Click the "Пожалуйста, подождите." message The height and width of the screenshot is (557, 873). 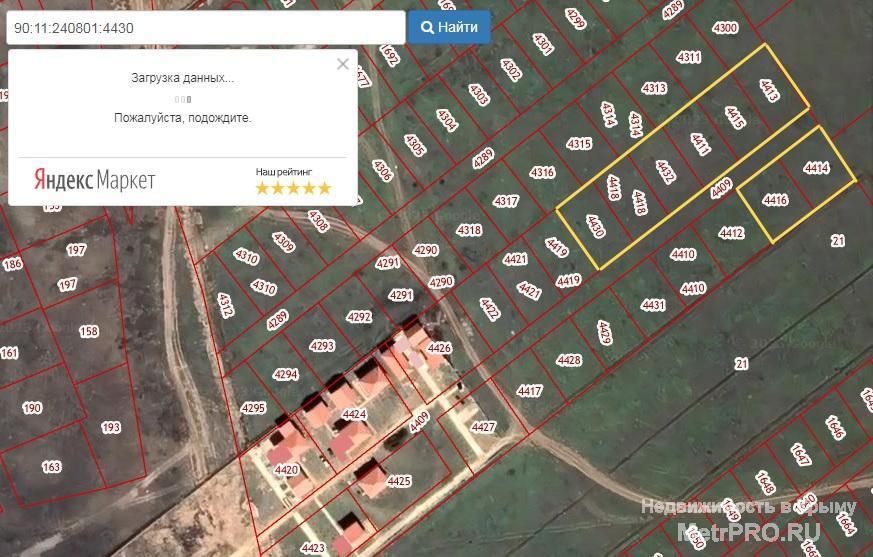(x=183, y=118)
